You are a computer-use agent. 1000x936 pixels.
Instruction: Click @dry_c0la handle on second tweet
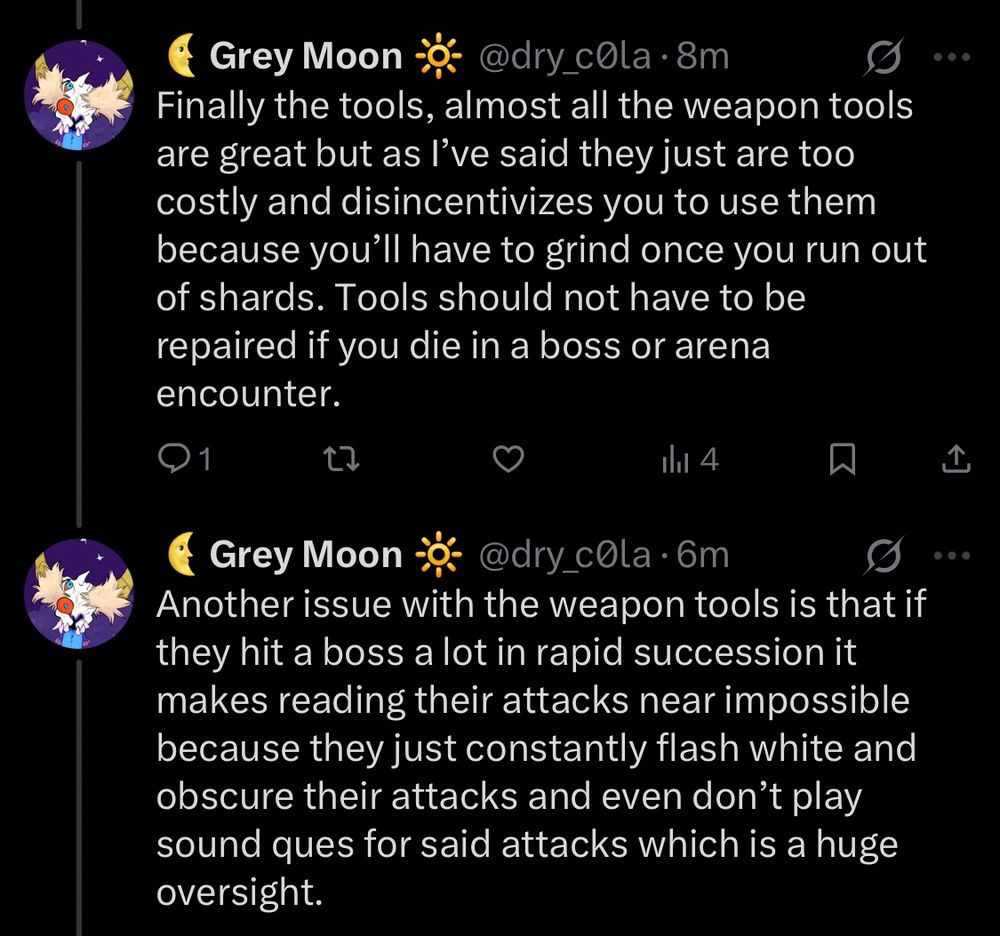coord(566,553)
